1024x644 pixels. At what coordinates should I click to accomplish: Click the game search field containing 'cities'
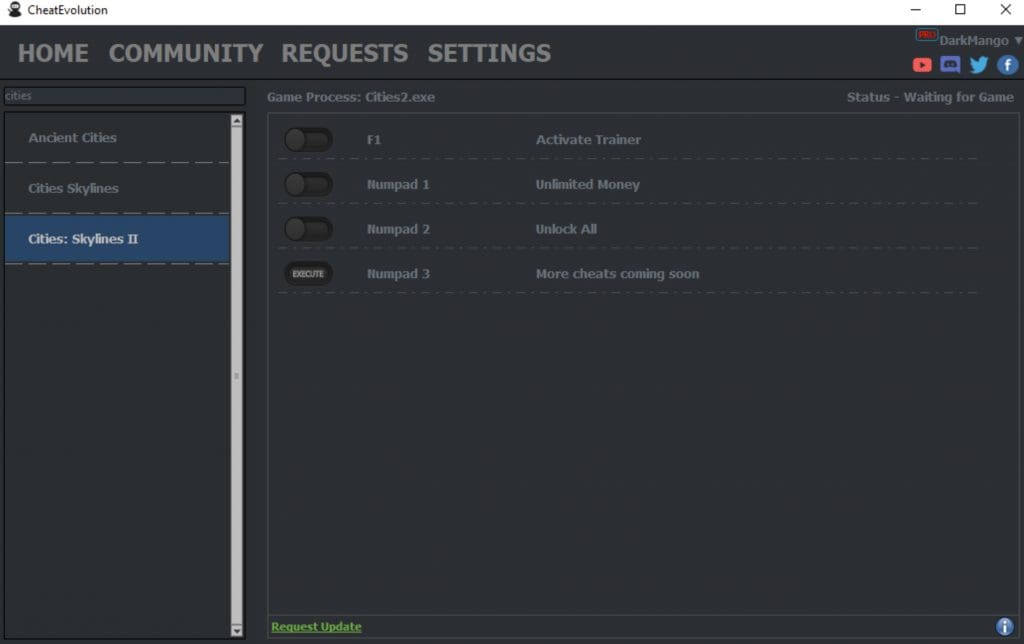click(x=124, y=96)
